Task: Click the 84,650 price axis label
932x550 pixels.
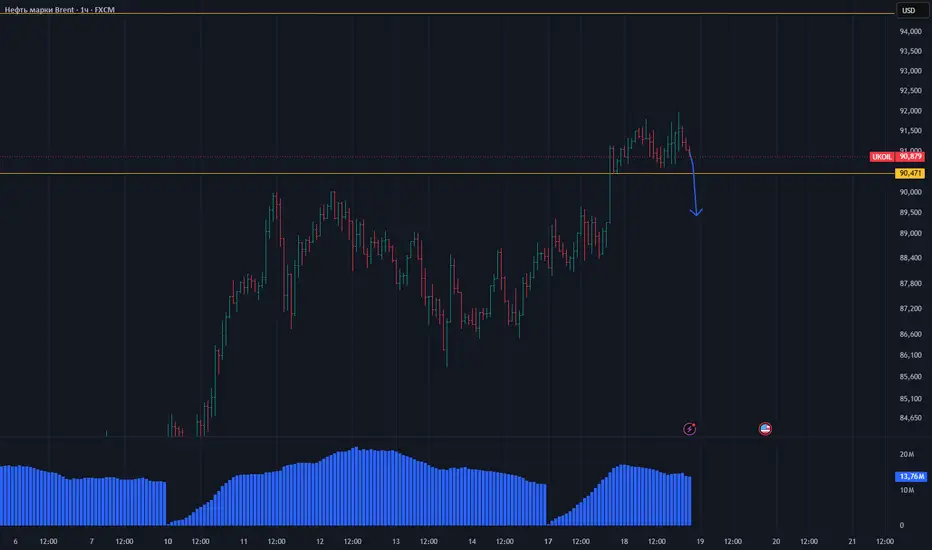Action: coord(911,418)
